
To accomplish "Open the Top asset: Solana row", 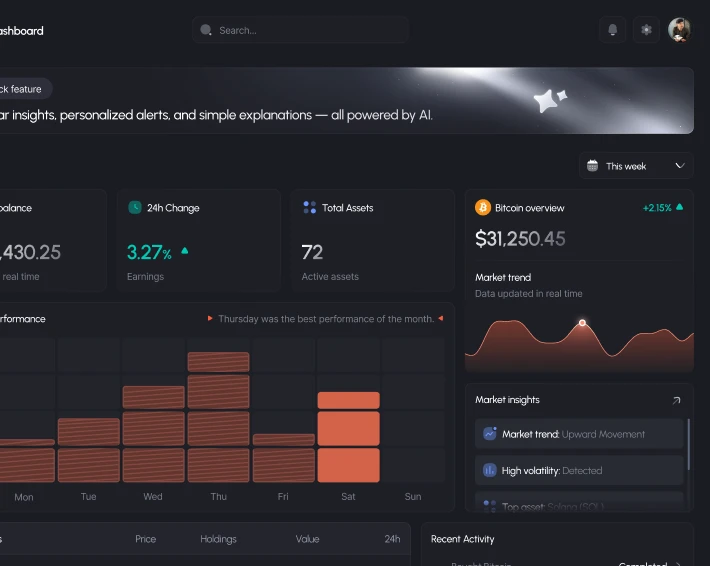I will (x=579, y=502).
